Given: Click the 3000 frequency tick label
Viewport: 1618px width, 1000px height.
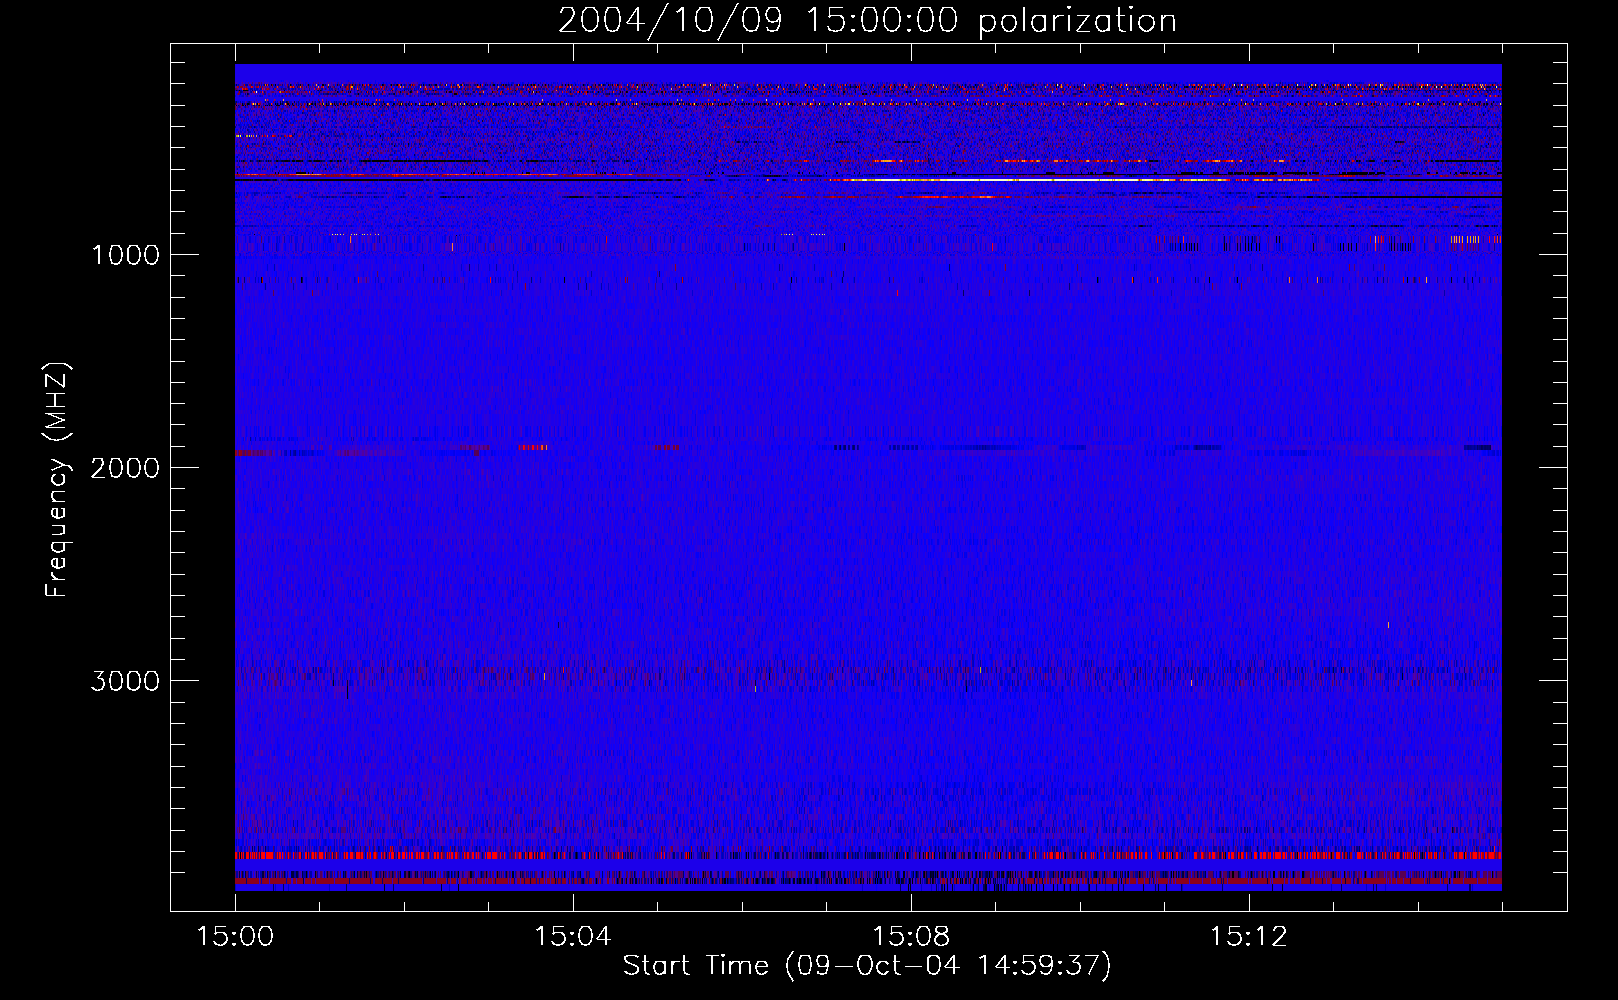Looking at the screenshot, I should (x=125, y=681).
